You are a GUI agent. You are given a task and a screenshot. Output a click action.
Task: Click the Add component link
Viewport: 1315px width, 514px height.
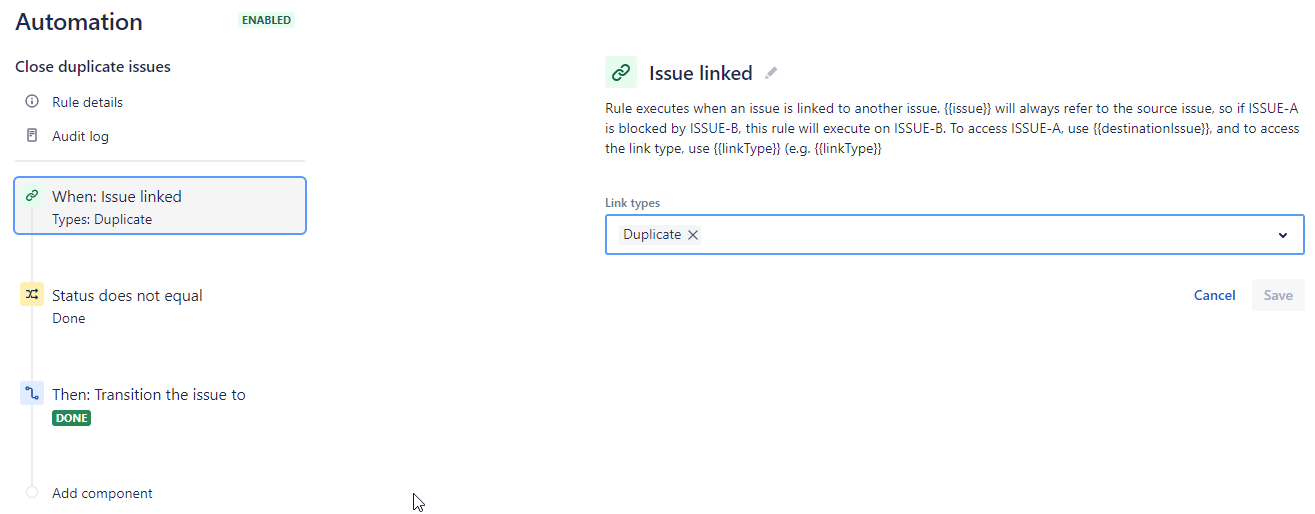click(102, 493)
